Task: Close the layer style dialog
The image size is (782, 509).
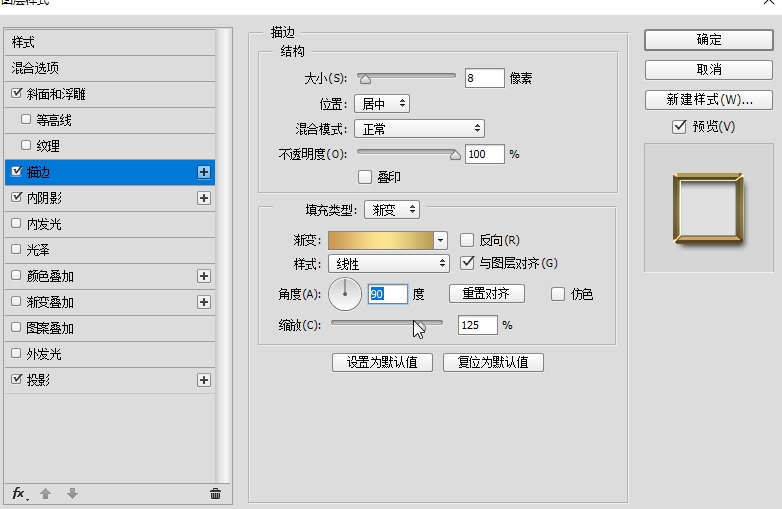Action: pyautogui.click(x=769, y=2)
